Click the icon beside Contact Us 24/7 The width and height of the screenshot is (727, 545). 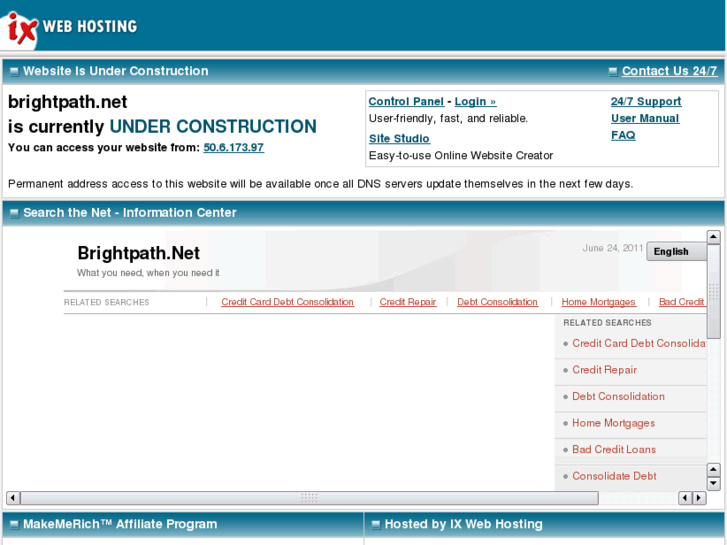point(613,71)
